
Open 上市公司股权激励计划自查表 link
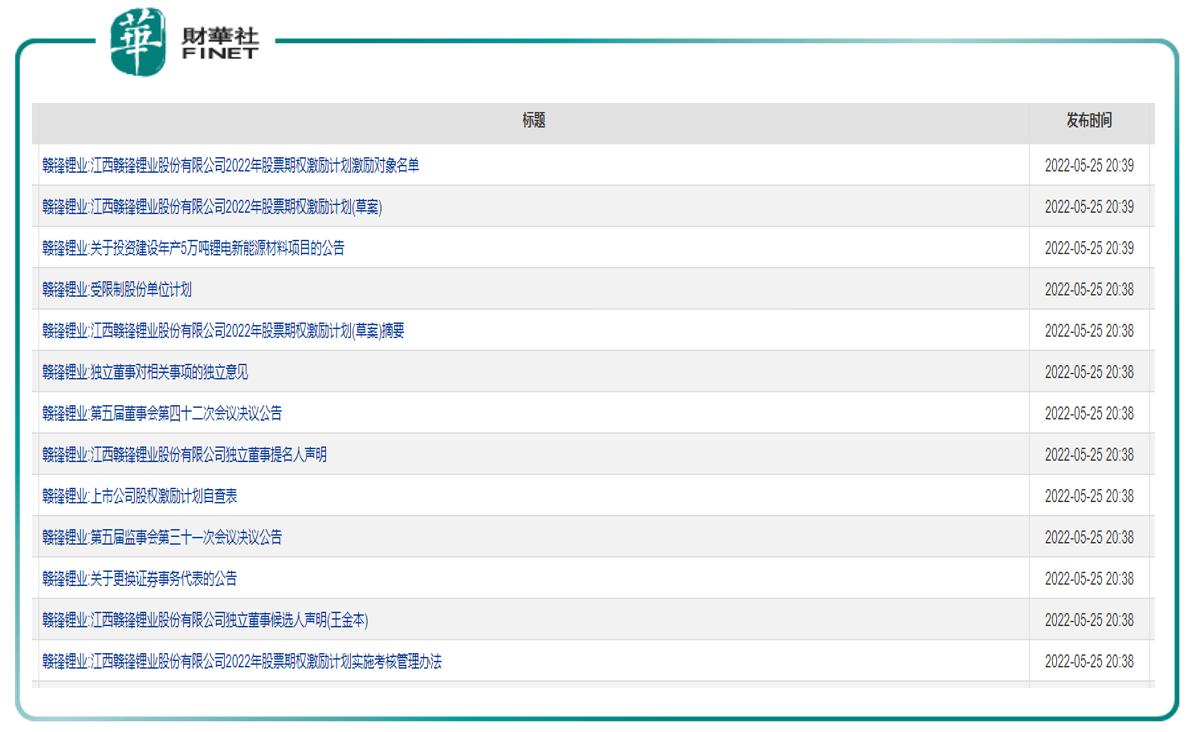coord(140,497)
